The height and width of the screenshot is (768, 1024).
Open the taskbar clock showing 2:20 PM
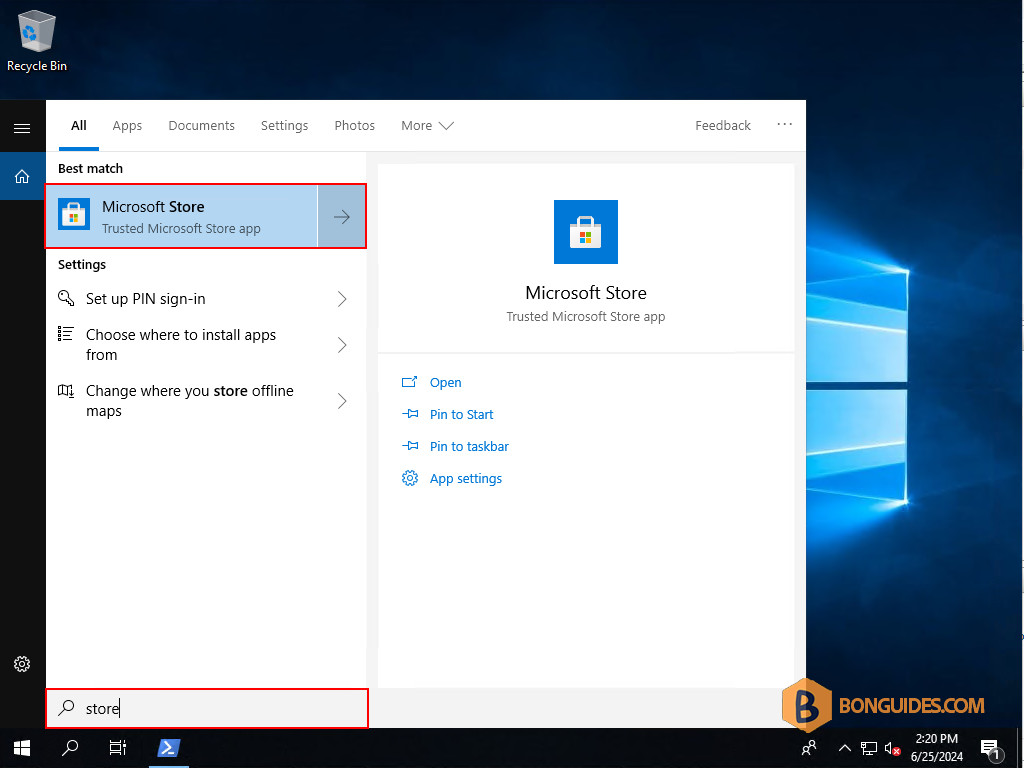(x=936, y=748)
